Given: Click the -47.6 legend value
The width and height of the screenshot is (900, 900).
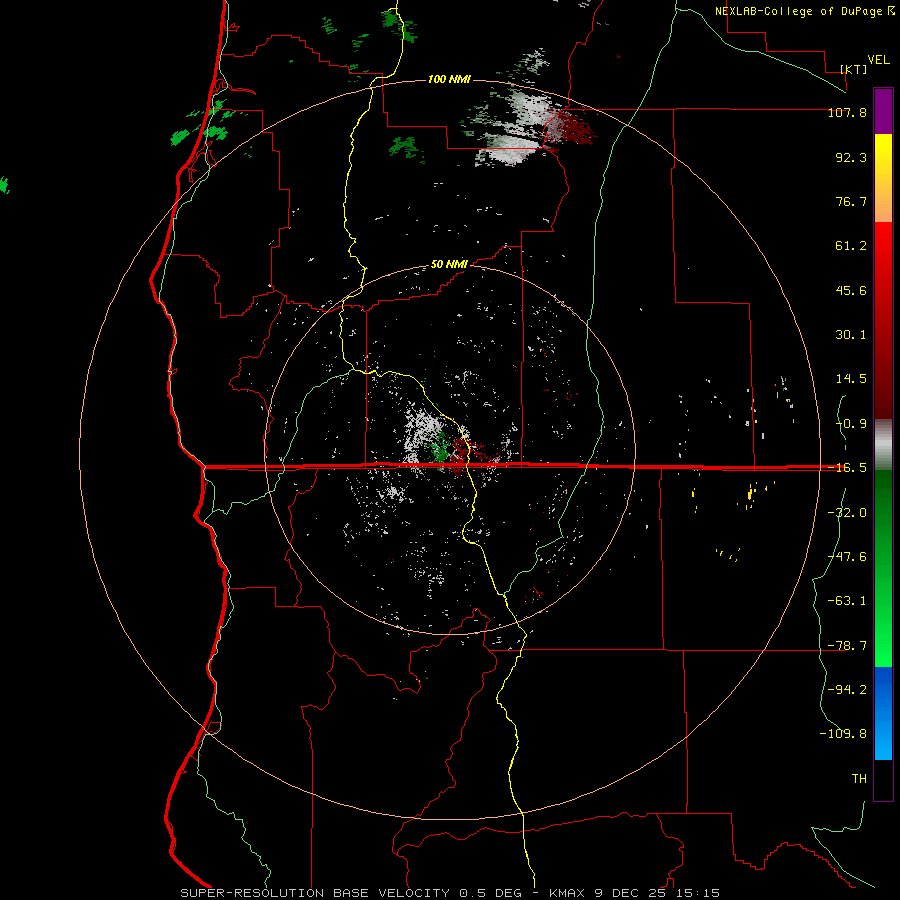Looking at the screenshot, I should (x=847, y=557).
